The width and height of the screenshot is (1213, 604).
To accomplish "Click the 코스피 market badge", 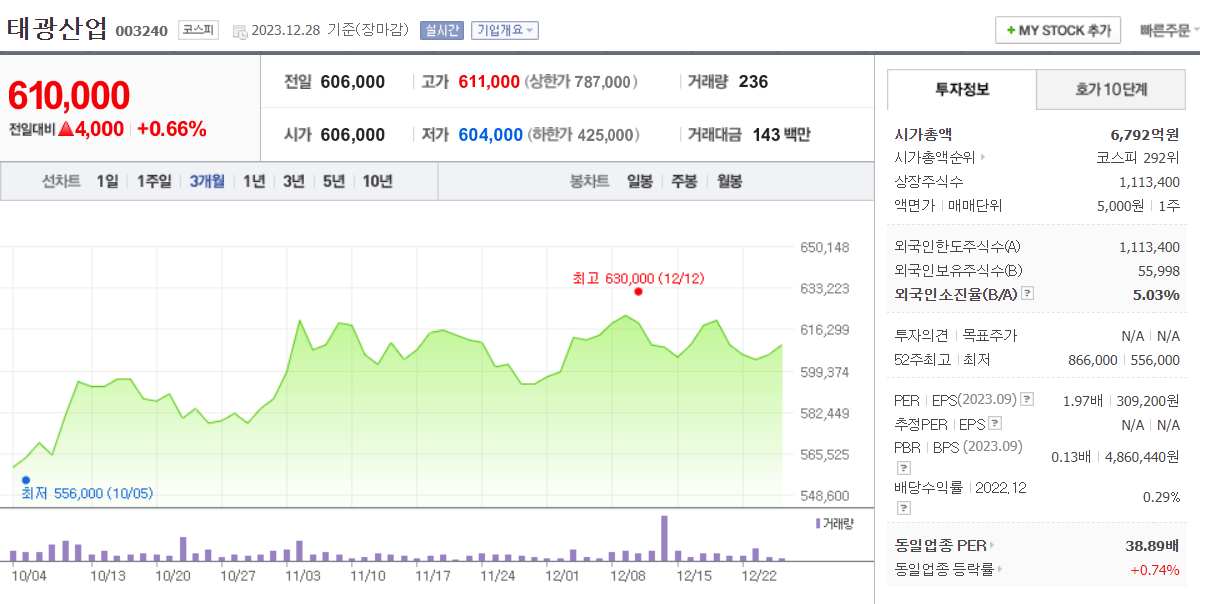I will 198,30.
